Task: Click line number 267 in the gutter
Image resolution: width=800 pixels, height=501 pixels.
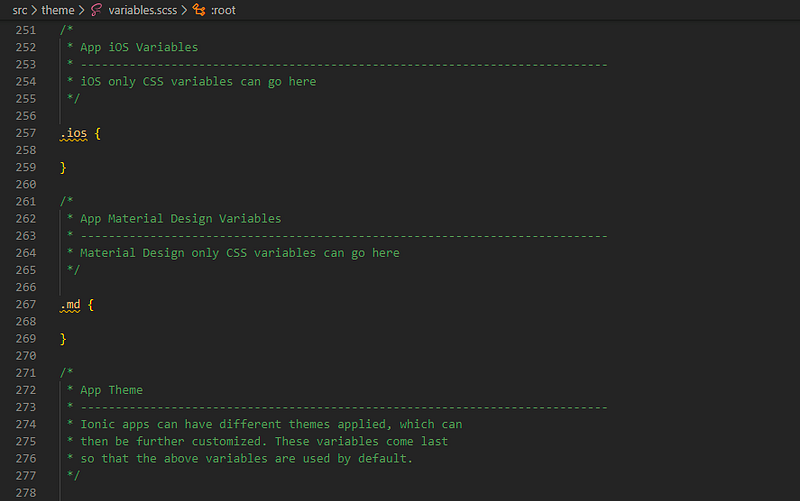Action: coord(26,305)
